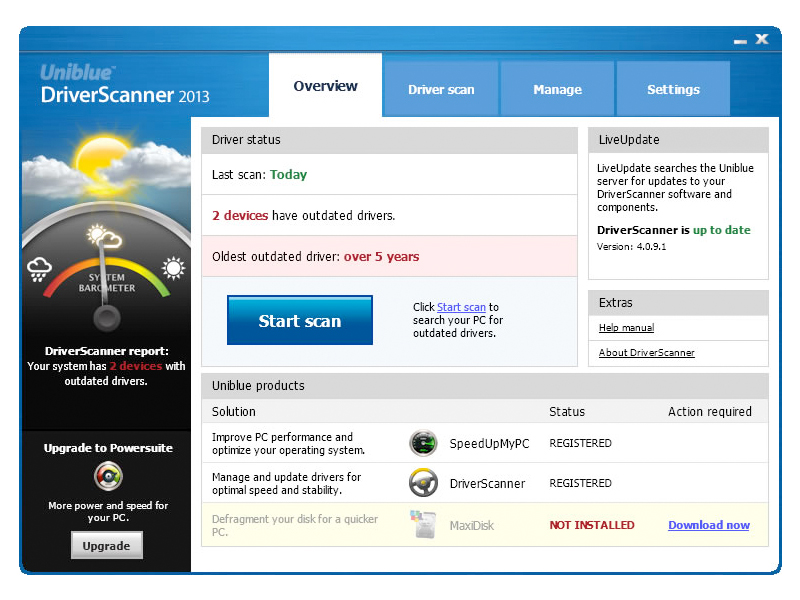800x600 pixels.
Task: Click the Action required column header
Action: [x=710, y=411]
